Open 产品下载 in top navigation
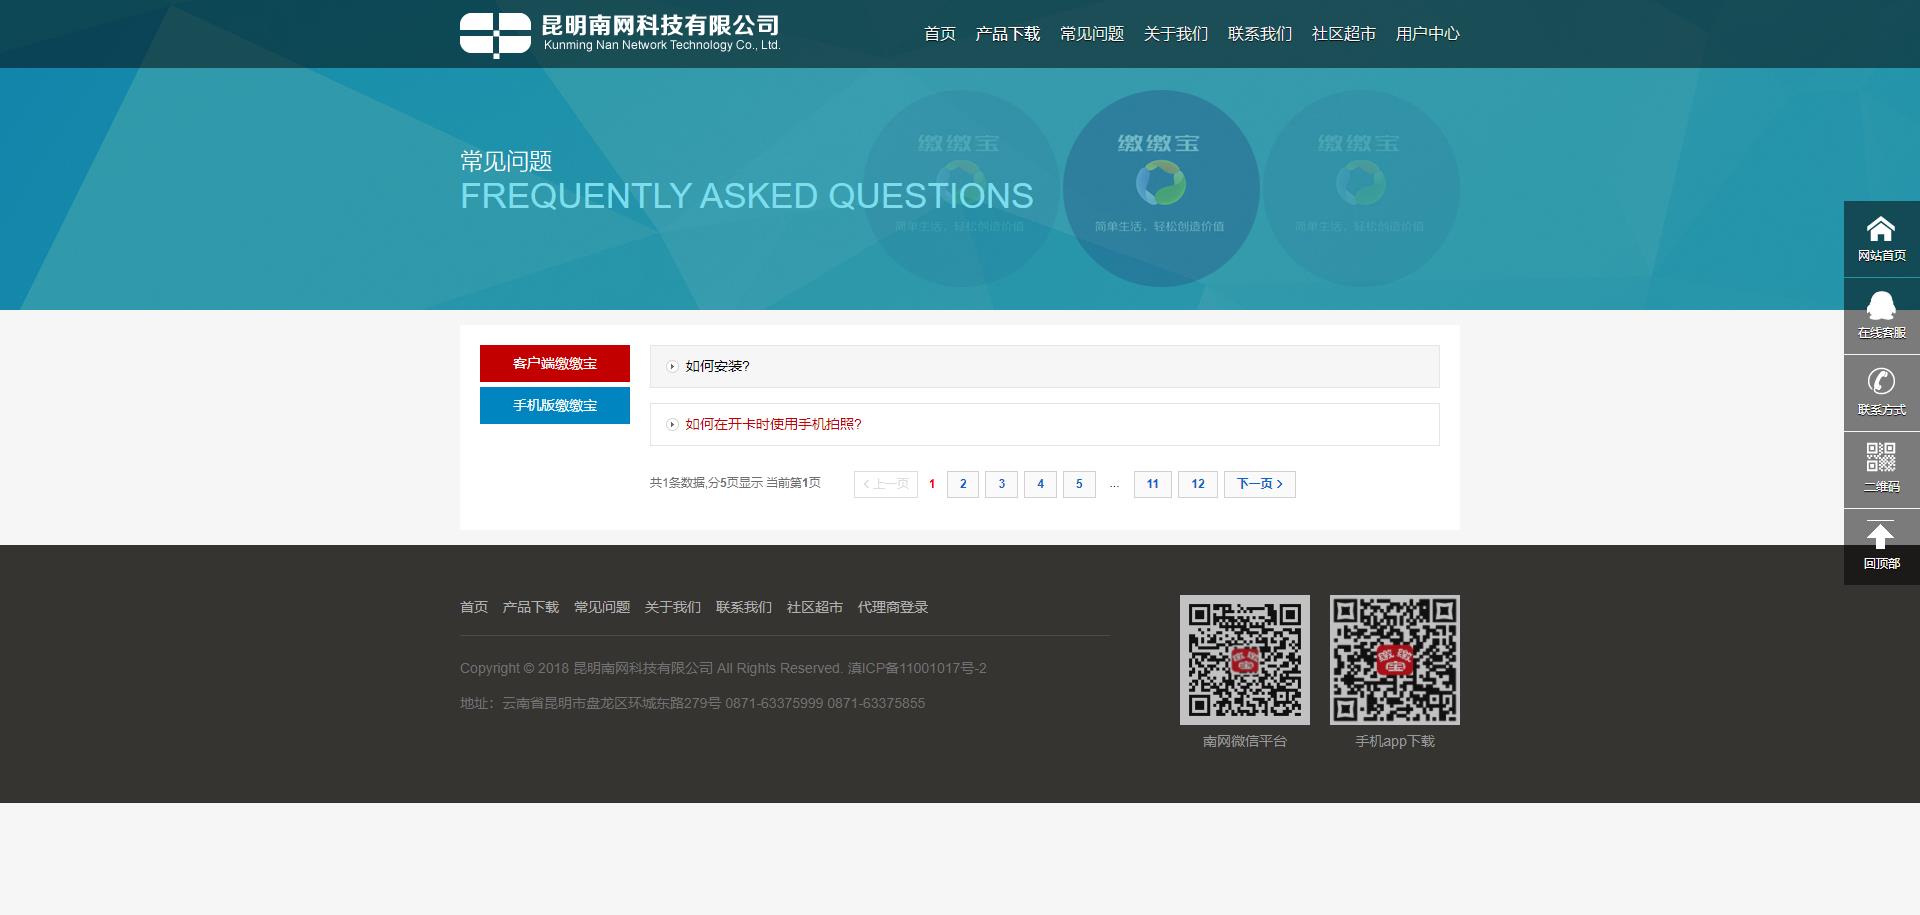This screenshot has height=915, width=1920. pyautogui.click(x=1007, y=34)
